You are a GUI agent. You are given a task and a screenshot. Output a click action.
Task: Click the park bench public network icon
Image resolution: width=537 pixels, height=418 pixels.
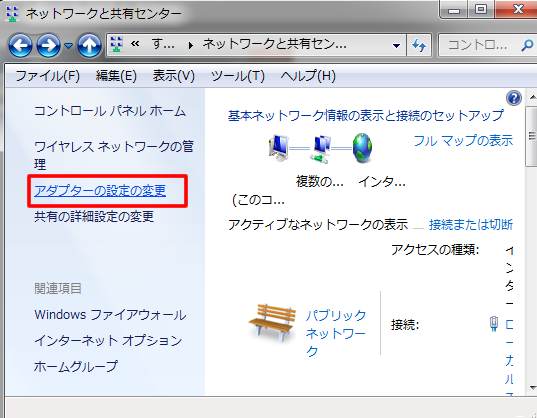pyautogui.click(x=273, y=322)
